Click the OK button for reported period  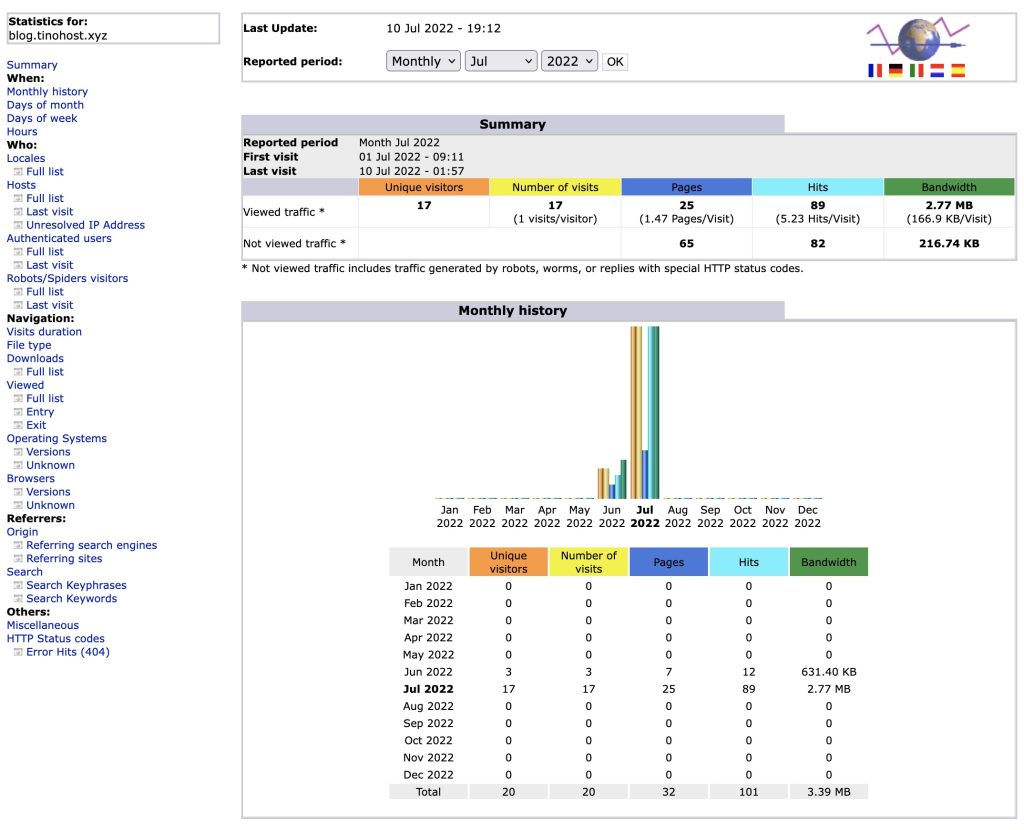point(615,61)
